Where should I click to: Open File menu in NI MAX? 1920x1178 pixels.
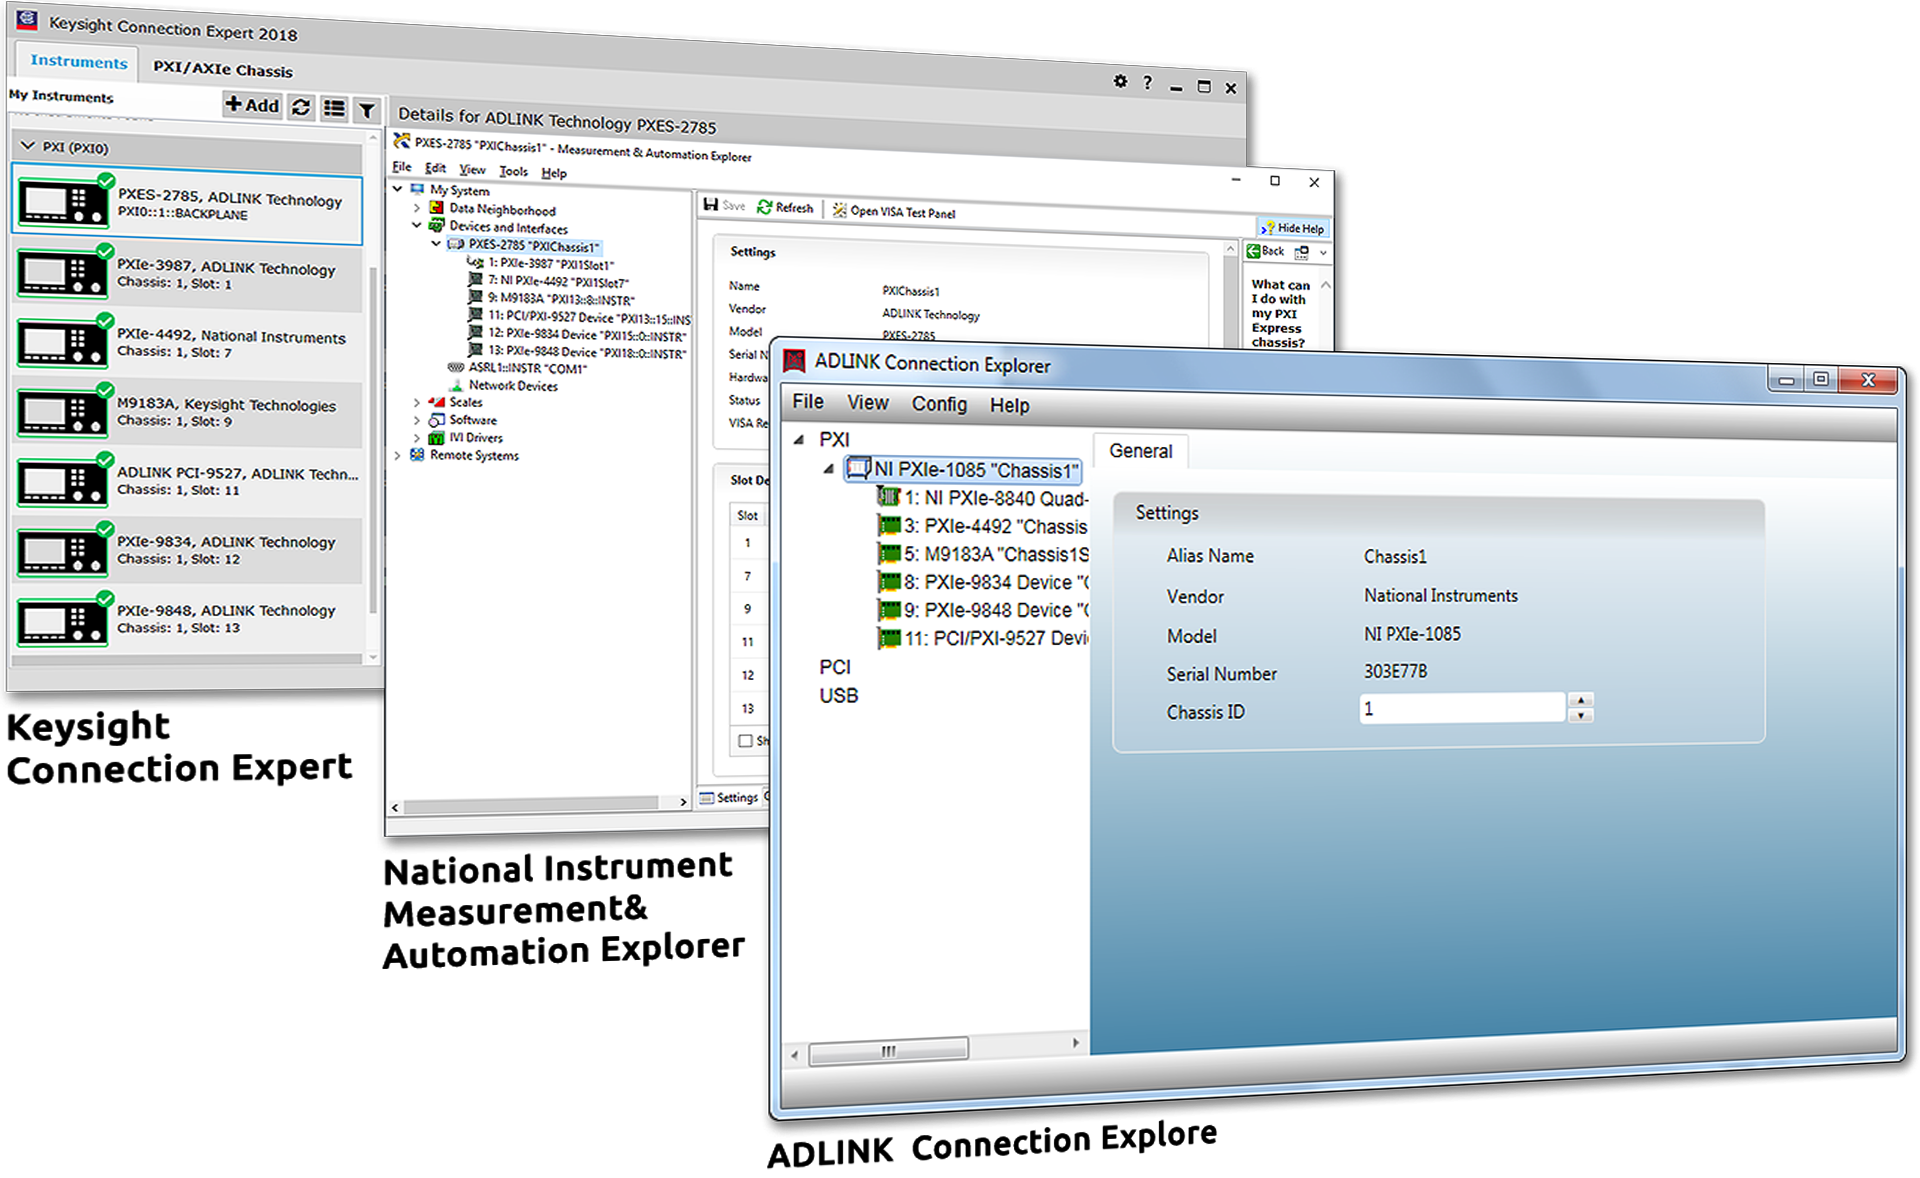coord(402,167)
